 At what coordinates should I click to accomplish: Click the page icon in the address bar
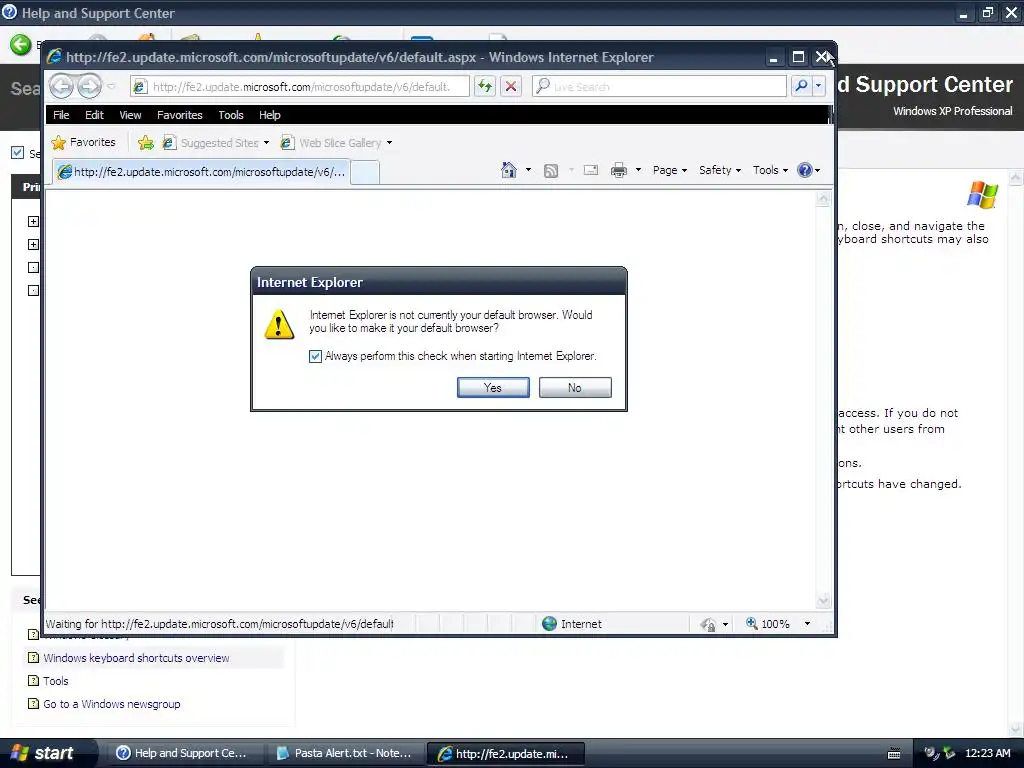[x=140, y=86]
